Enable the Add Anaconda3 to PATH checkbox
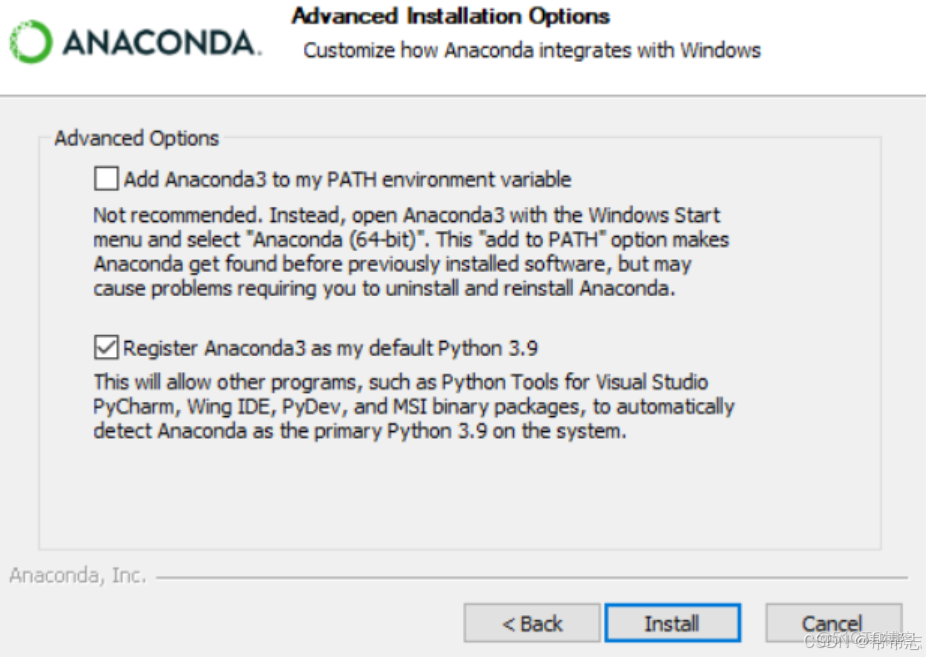 pos(105,180)
